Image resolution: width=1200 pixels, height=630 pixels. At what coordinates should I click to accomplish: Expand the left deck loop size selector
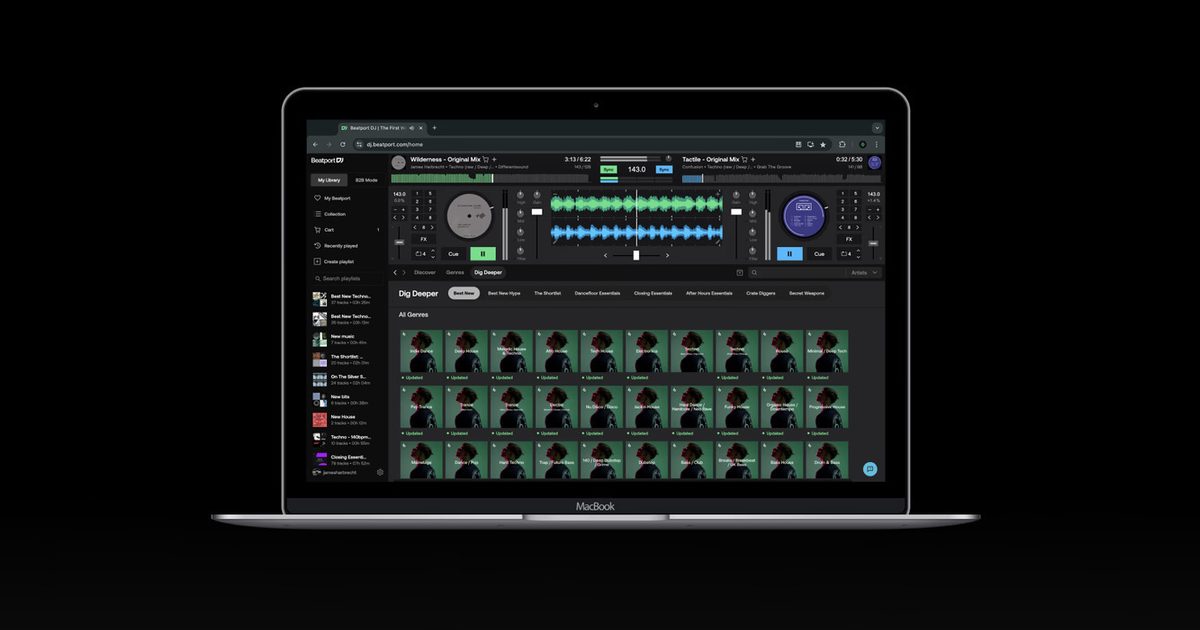[x=430, y=254]
